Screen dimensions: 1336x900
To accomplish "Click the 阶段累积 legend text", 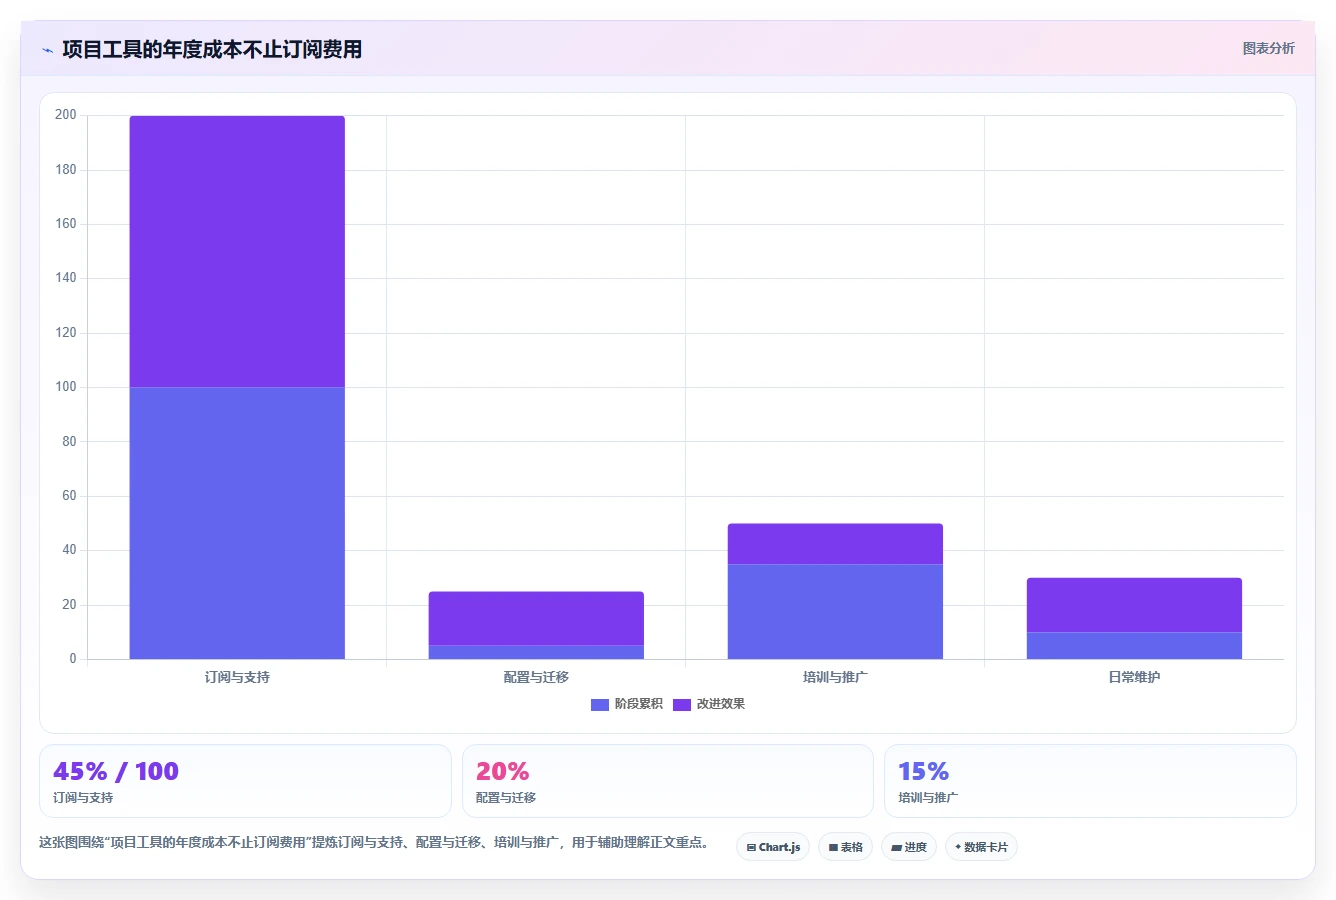I will 639,704.
